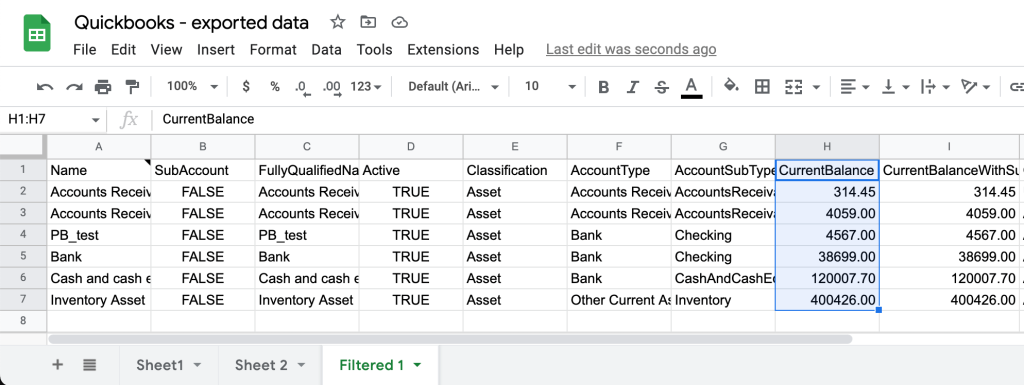Select the AccountType header cell
This screenshot has width=1024, height=385.
coord(619,170)
